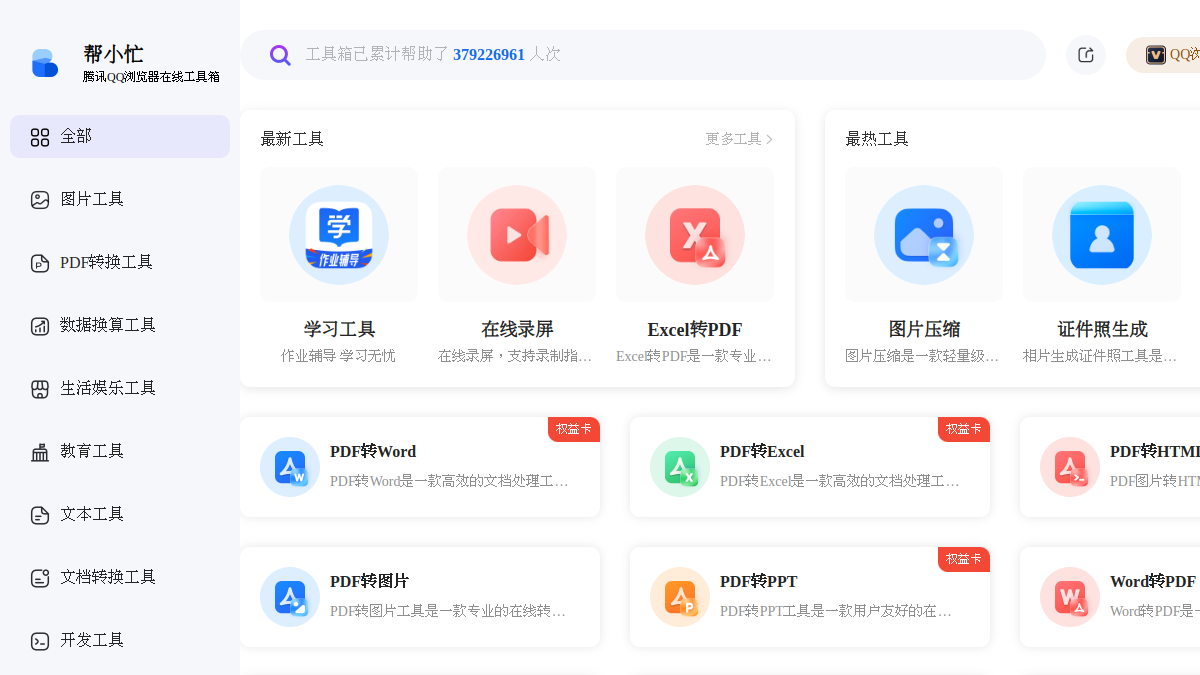Image resolution: width=1200 pixels, height=675 pixels.
Task: Click 权益卡 badge on PDF转Word card
Action: point(574,429)
